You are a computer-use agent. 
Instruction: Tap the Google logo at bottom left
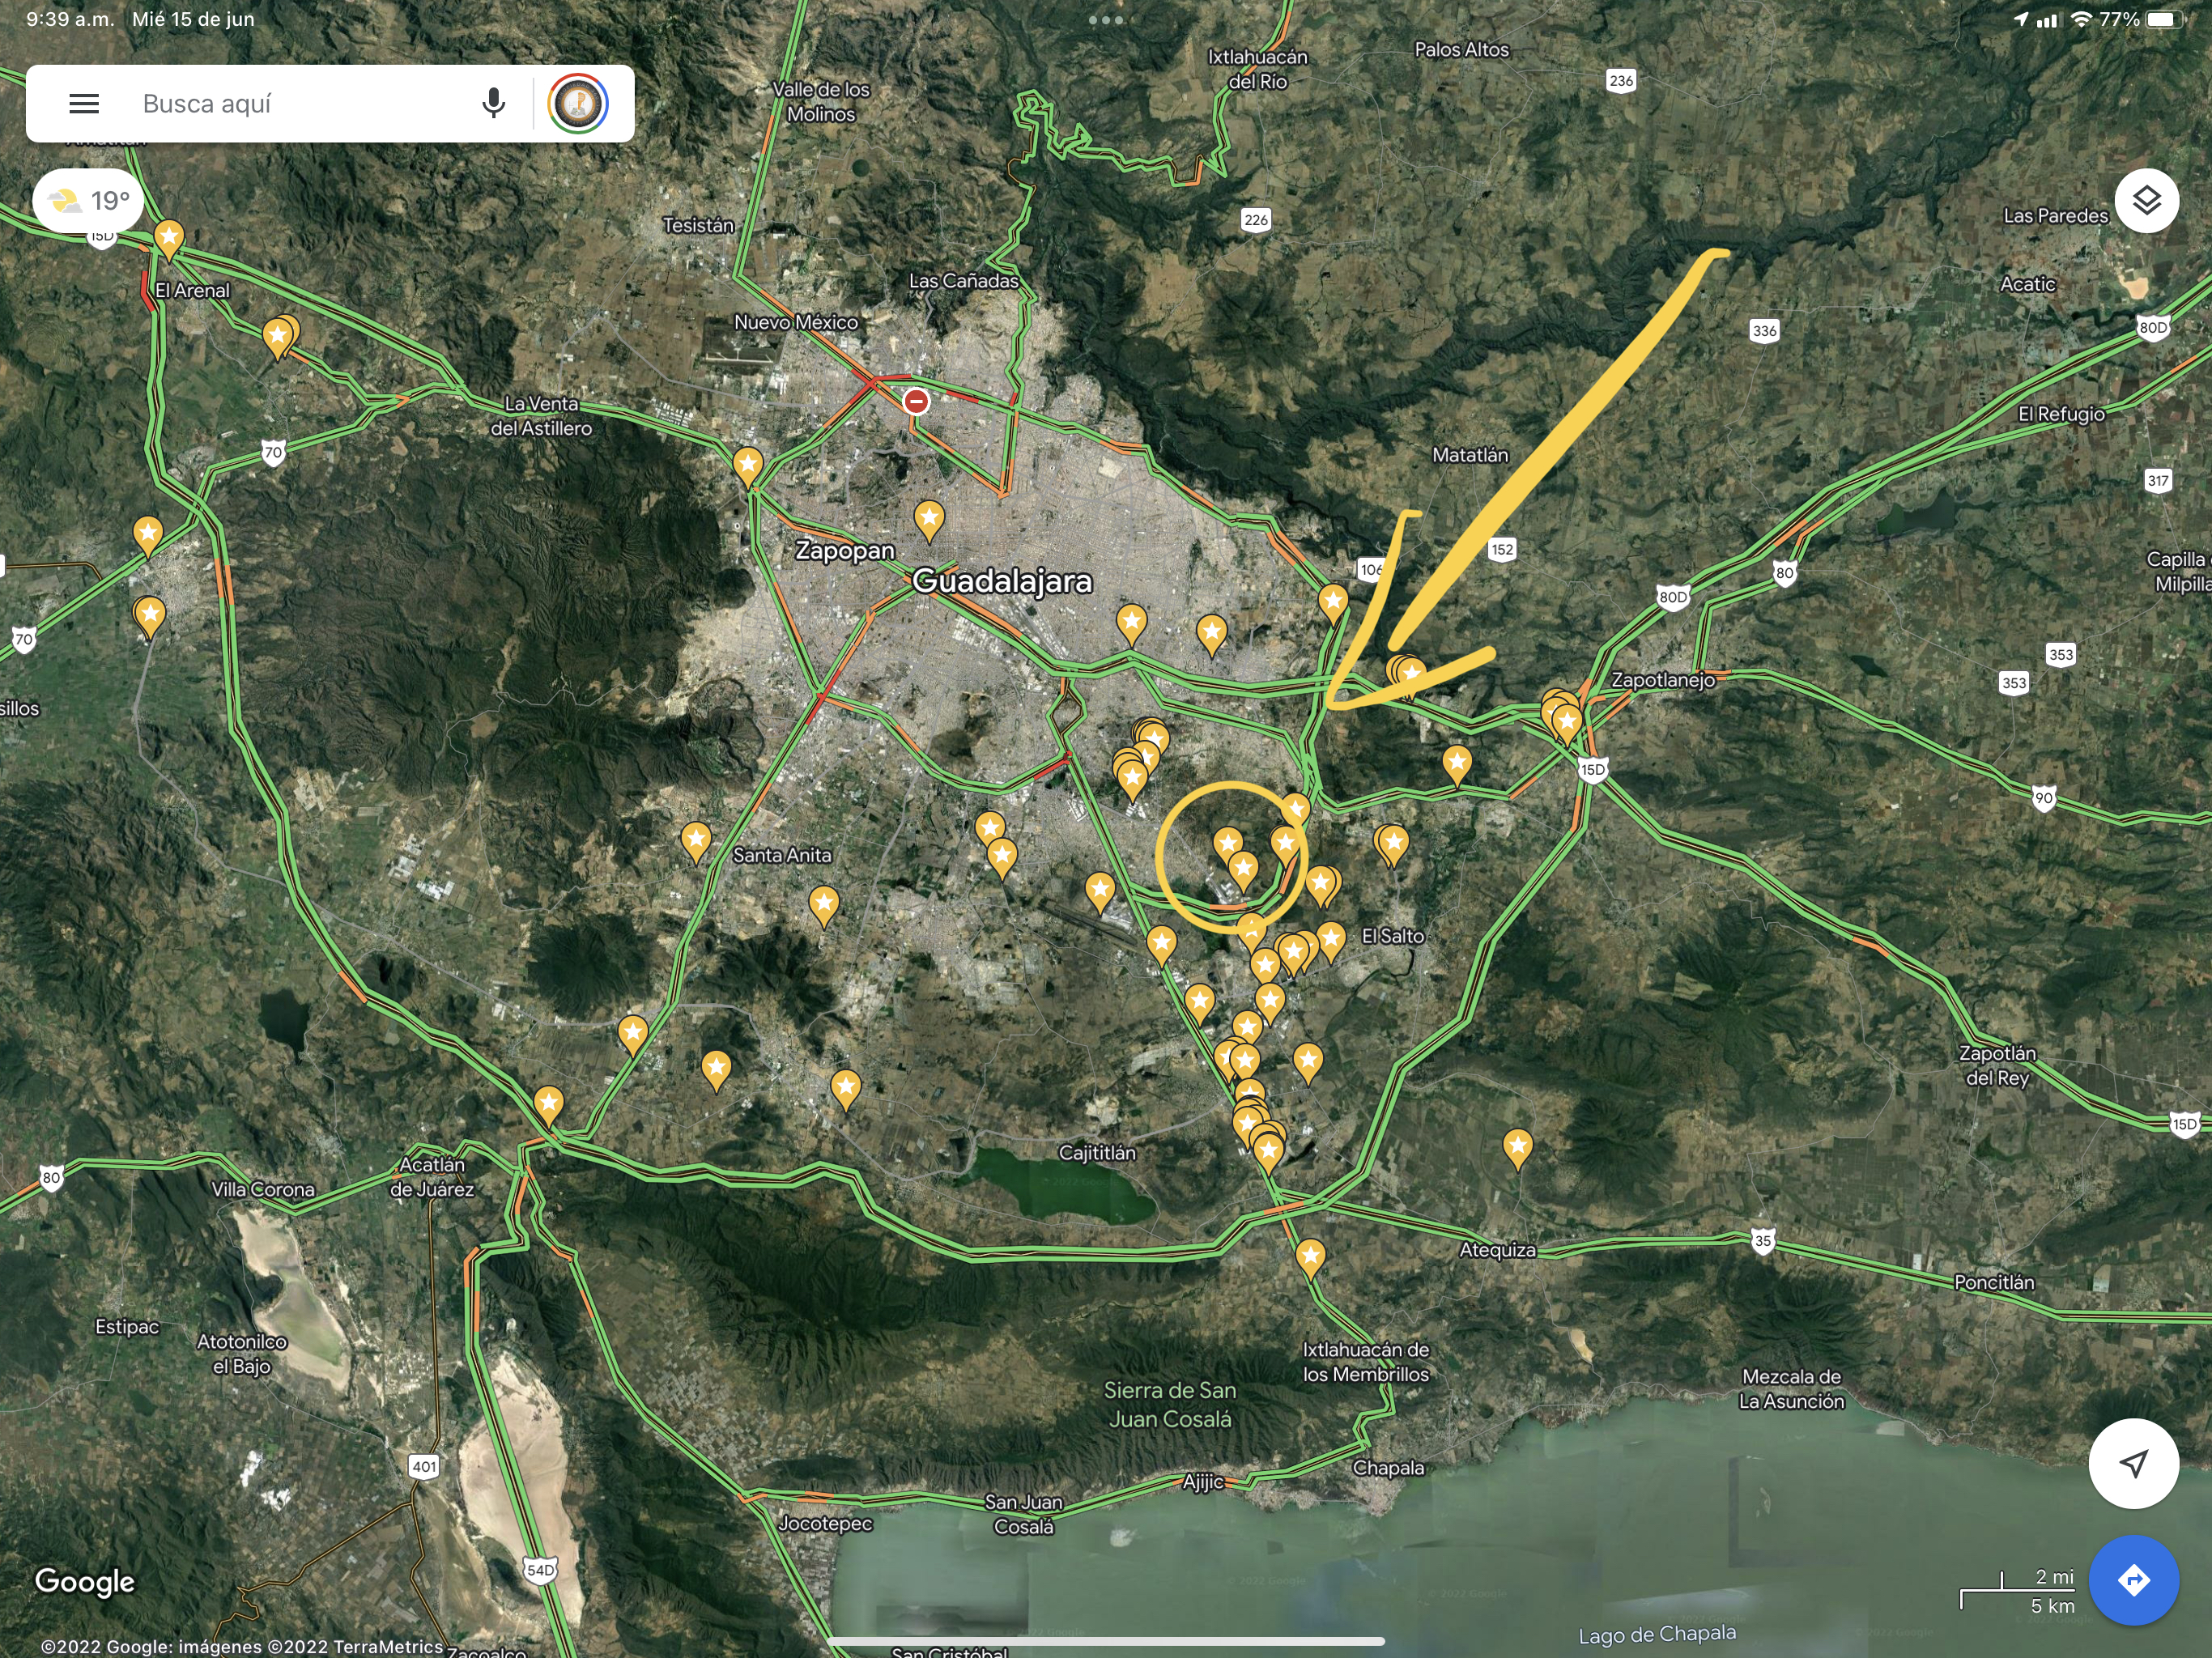85,1581
